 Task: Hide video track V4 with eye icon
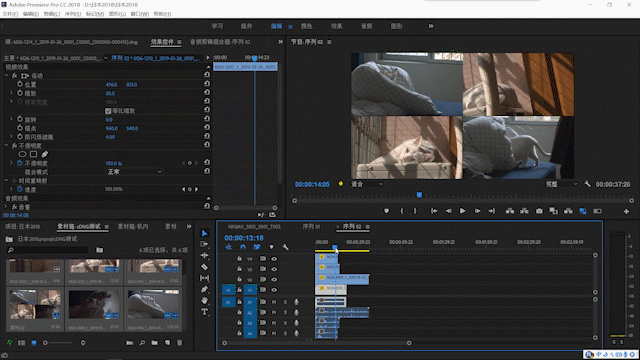pyautogui.click(x=274, y=259)
